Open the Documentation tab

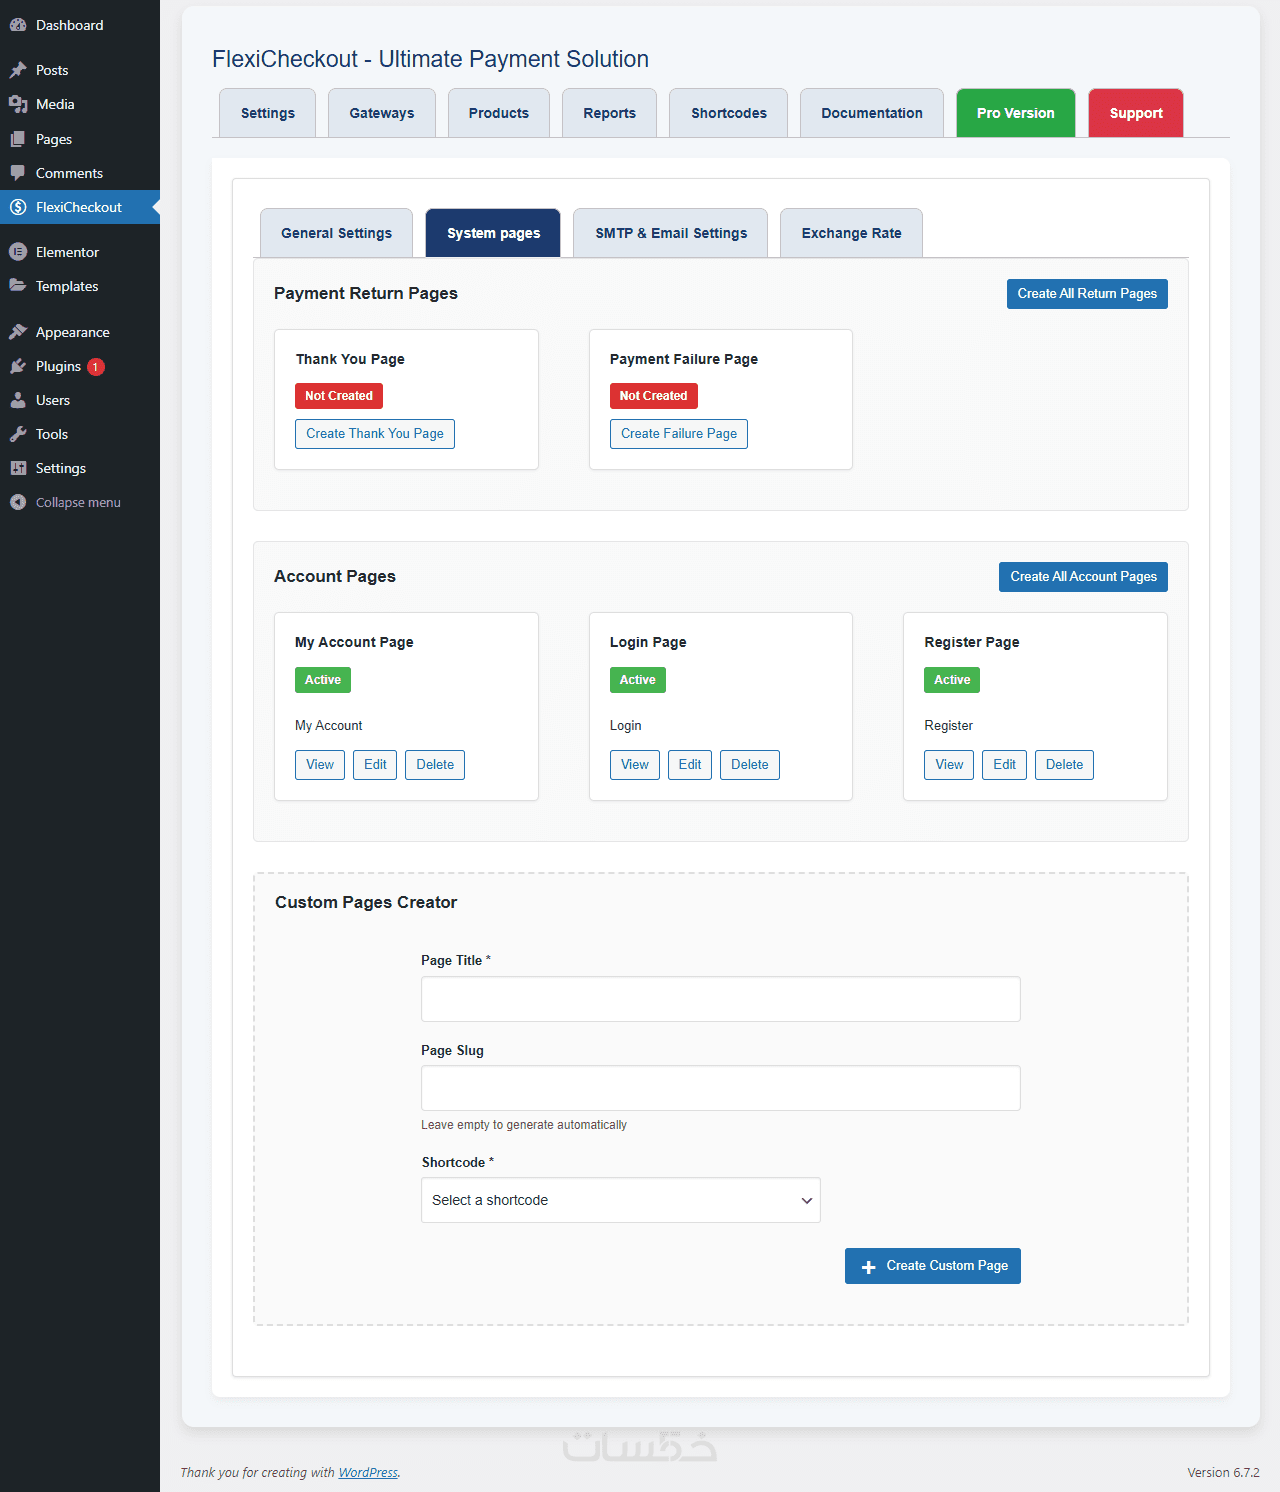pos(872,113)
